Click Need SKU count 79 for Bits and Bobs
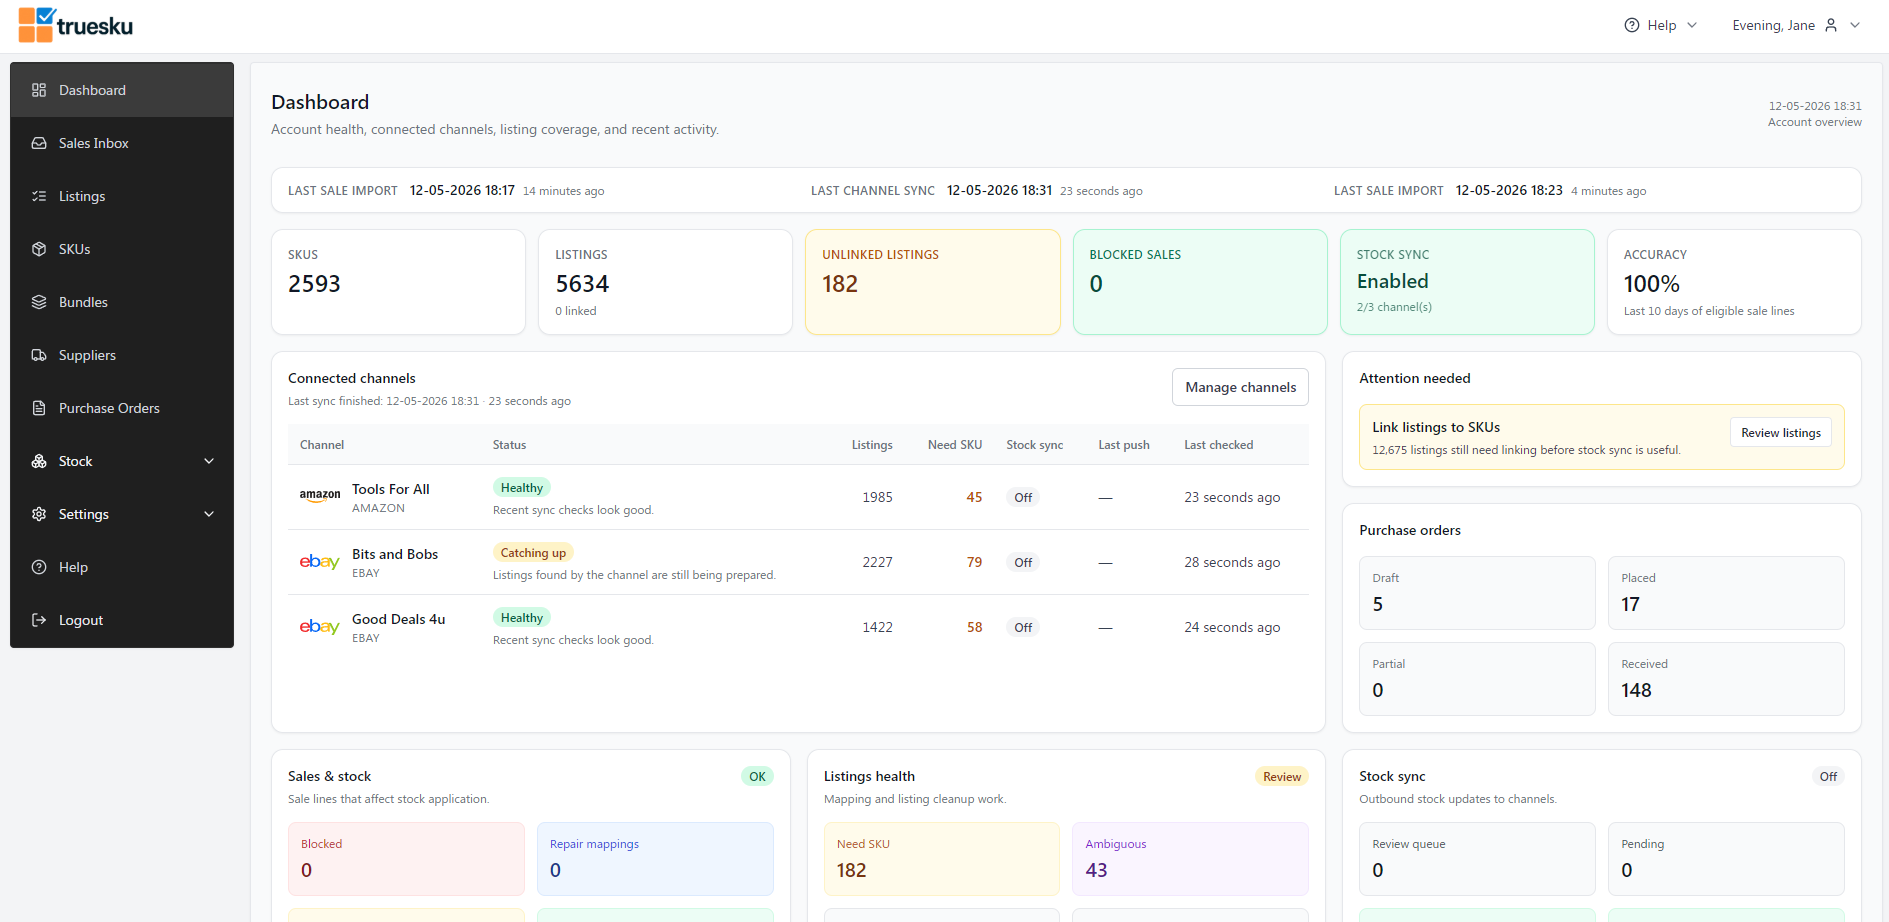This screenshot has height=922, width=1889. point(974,562)
